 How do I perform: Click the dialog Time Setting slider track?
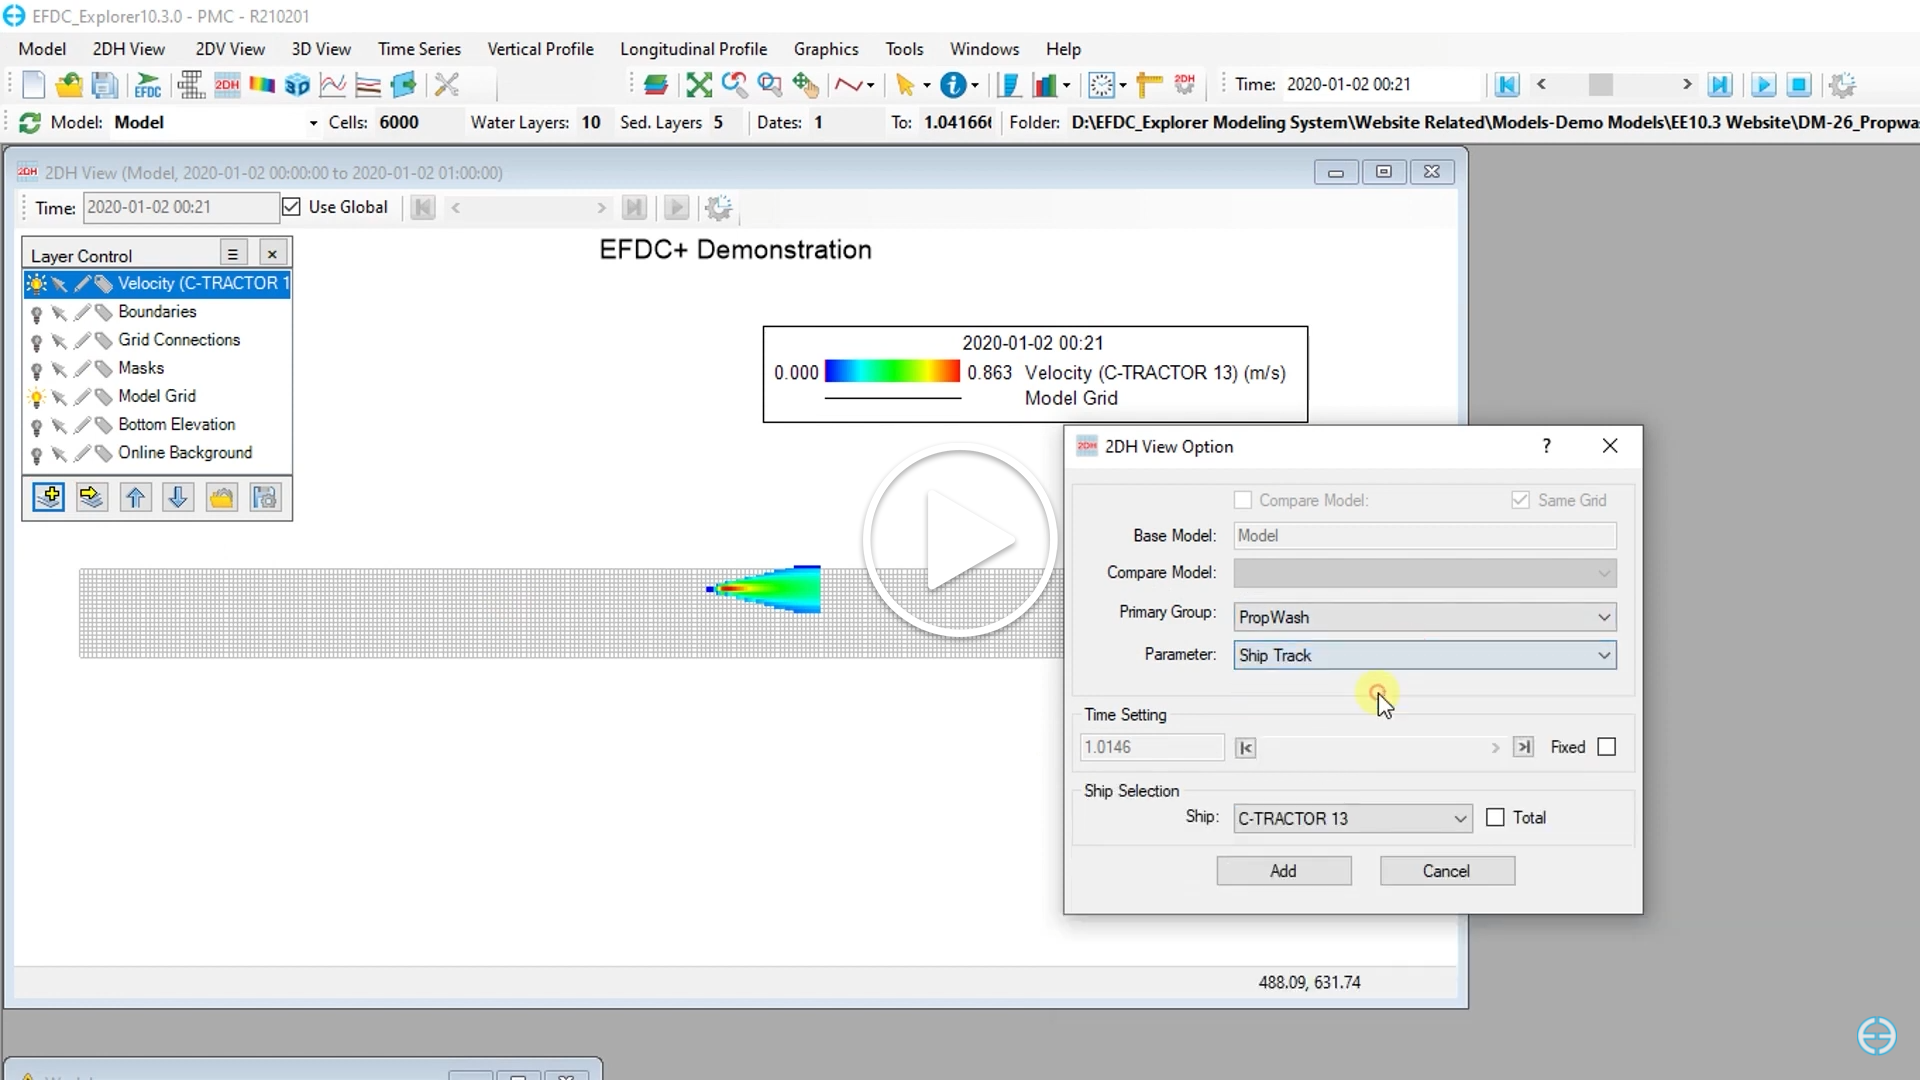[1370, 748]
